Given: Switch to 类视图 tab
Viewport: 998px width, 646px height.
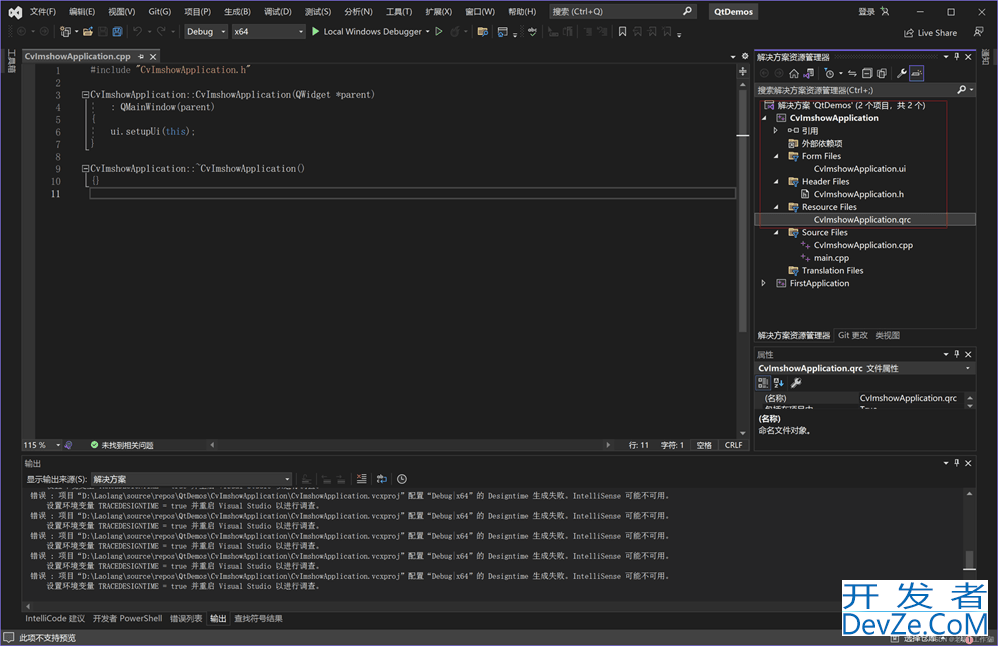Looking at the screenshot, I should [x=887, y=335].
